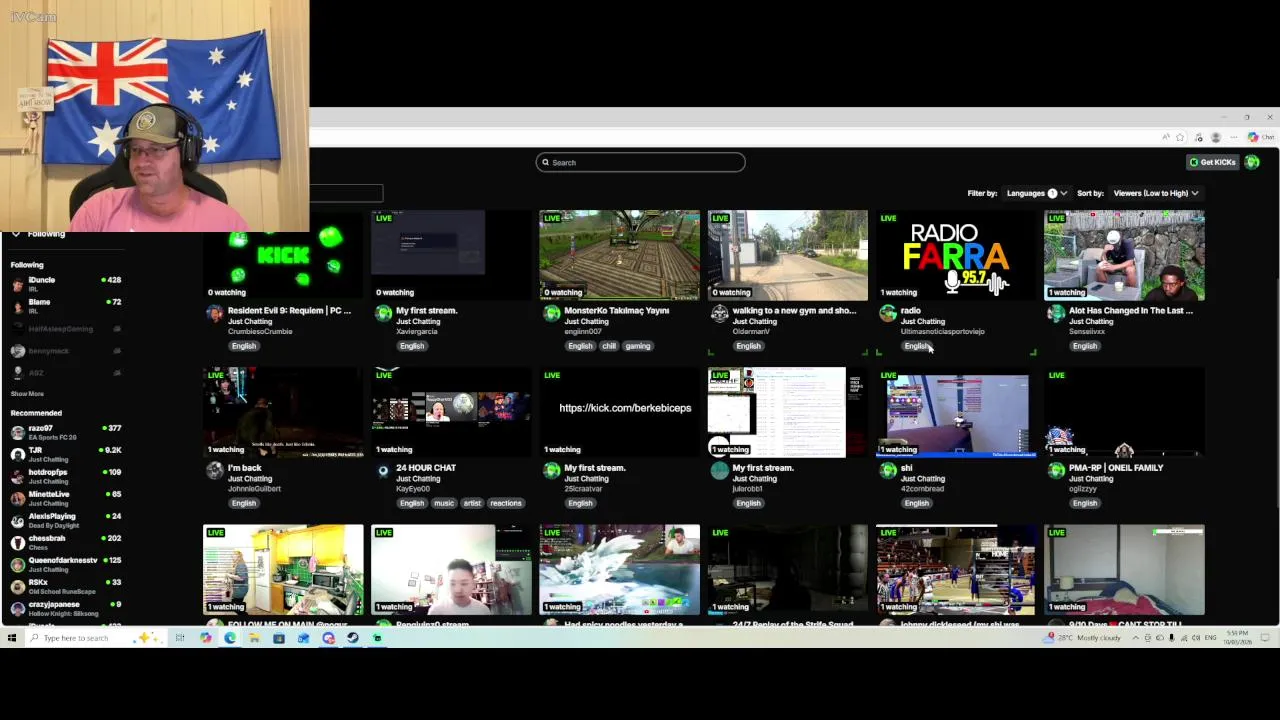Click the 'gaming' tag on MonsterKo stream
The image size is (1280, 720).
pos(637,346)
